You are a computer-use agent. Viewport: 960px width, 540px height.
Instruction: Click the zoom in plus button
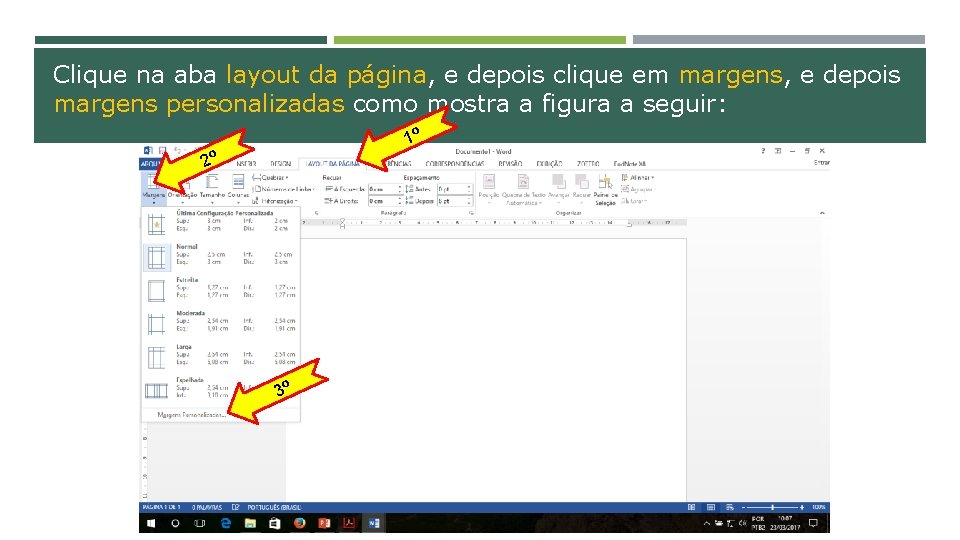[x=802, y=507]
